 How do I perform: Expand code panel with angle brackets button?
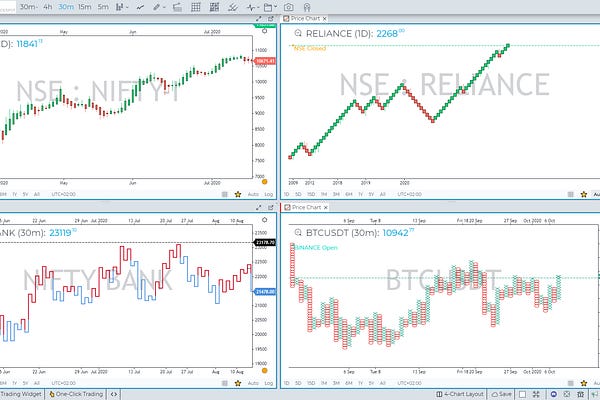point(114,394)
